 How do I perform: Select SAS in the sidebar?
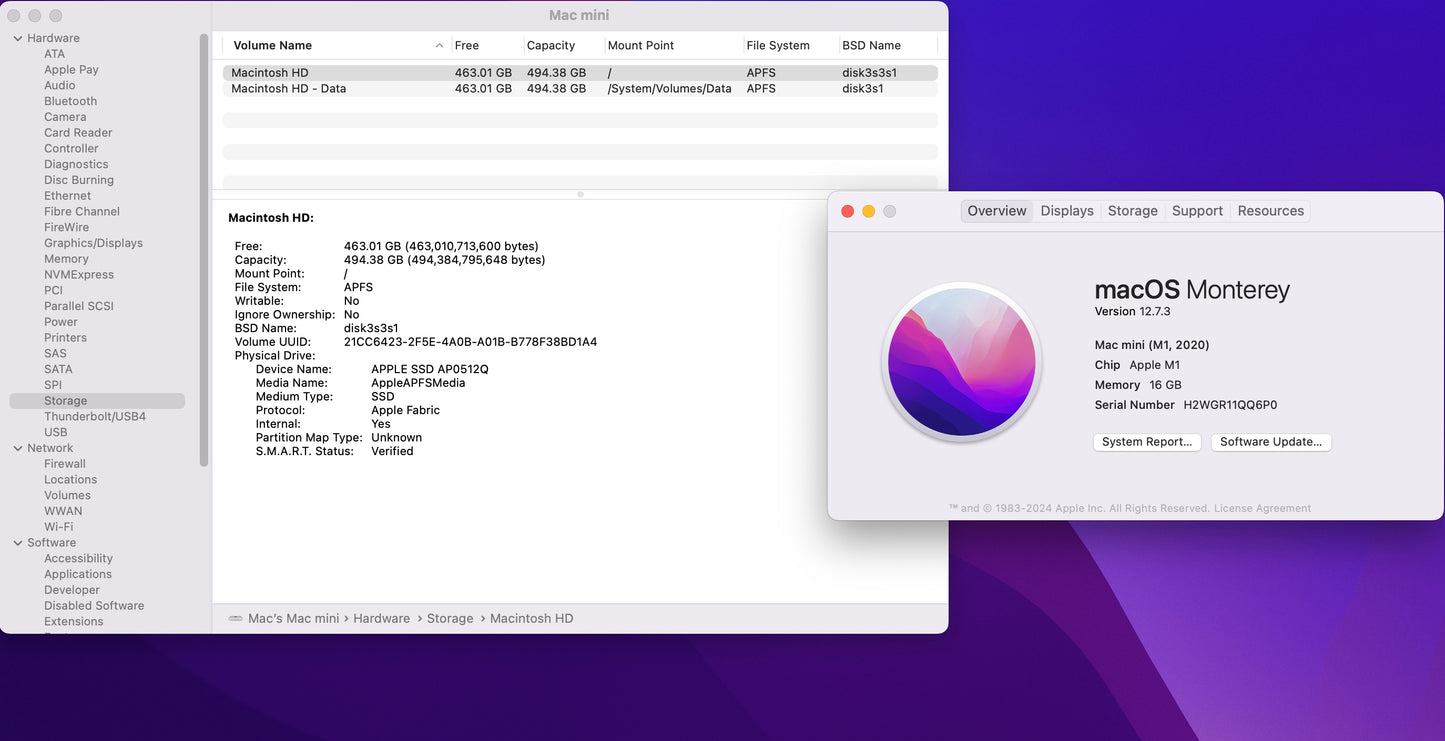click(x=55, y=353)
